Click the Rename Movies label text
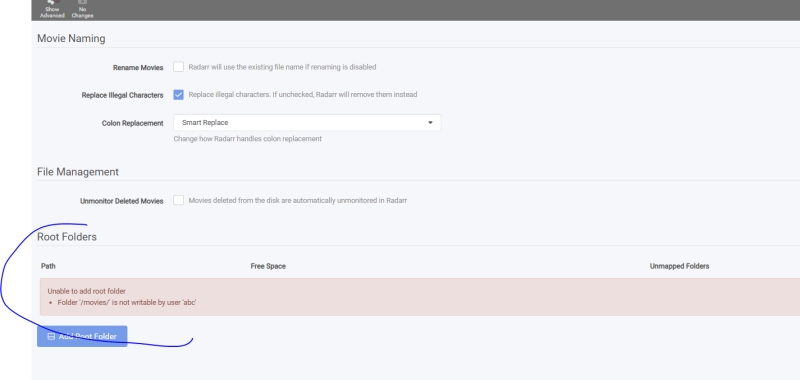 (x=138, y=67)
